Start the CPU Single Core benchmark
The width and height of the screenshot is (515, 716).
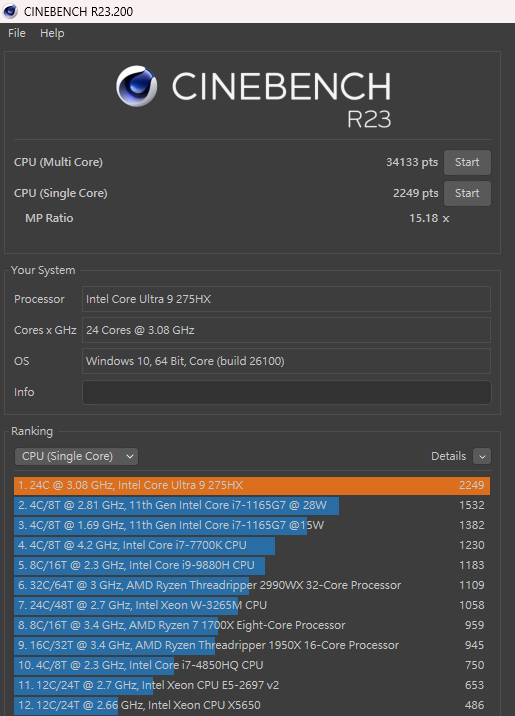tap(467, 193)
